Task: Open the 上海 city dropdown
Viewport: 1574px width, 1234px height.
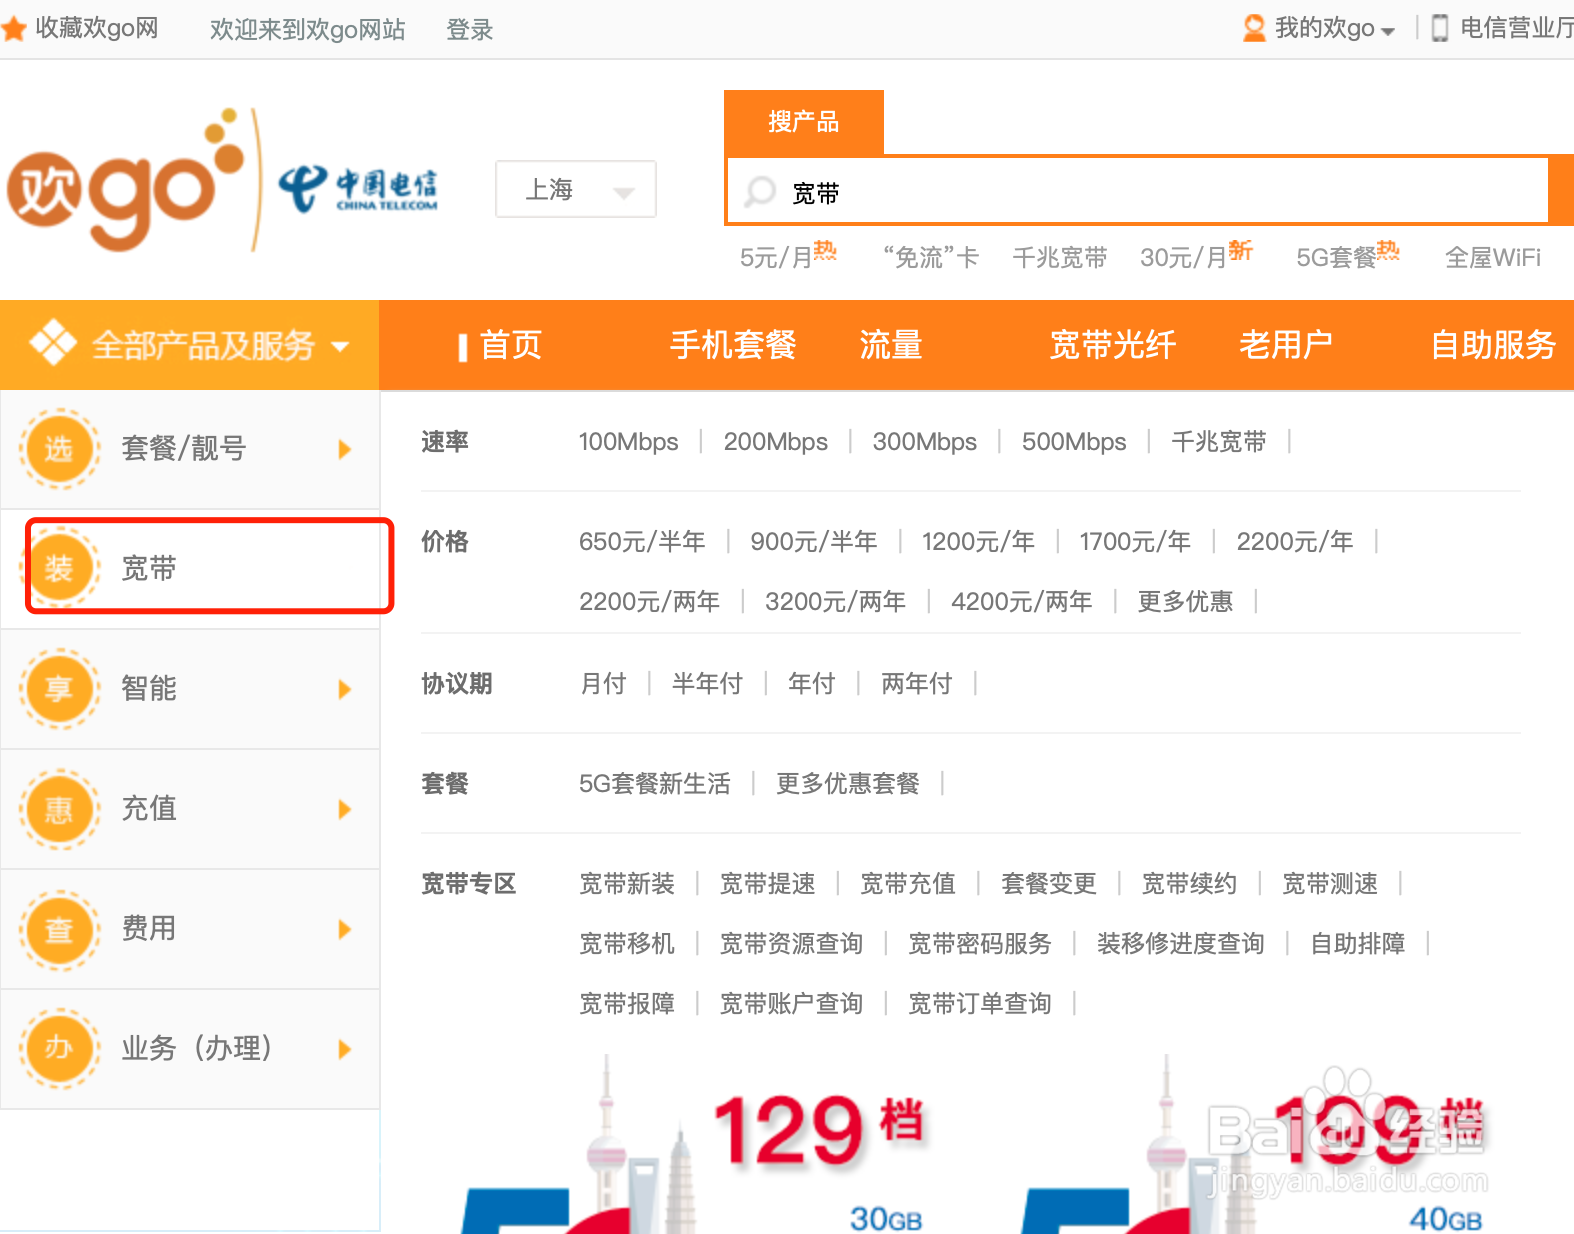Action: click(x=576, y=189)
